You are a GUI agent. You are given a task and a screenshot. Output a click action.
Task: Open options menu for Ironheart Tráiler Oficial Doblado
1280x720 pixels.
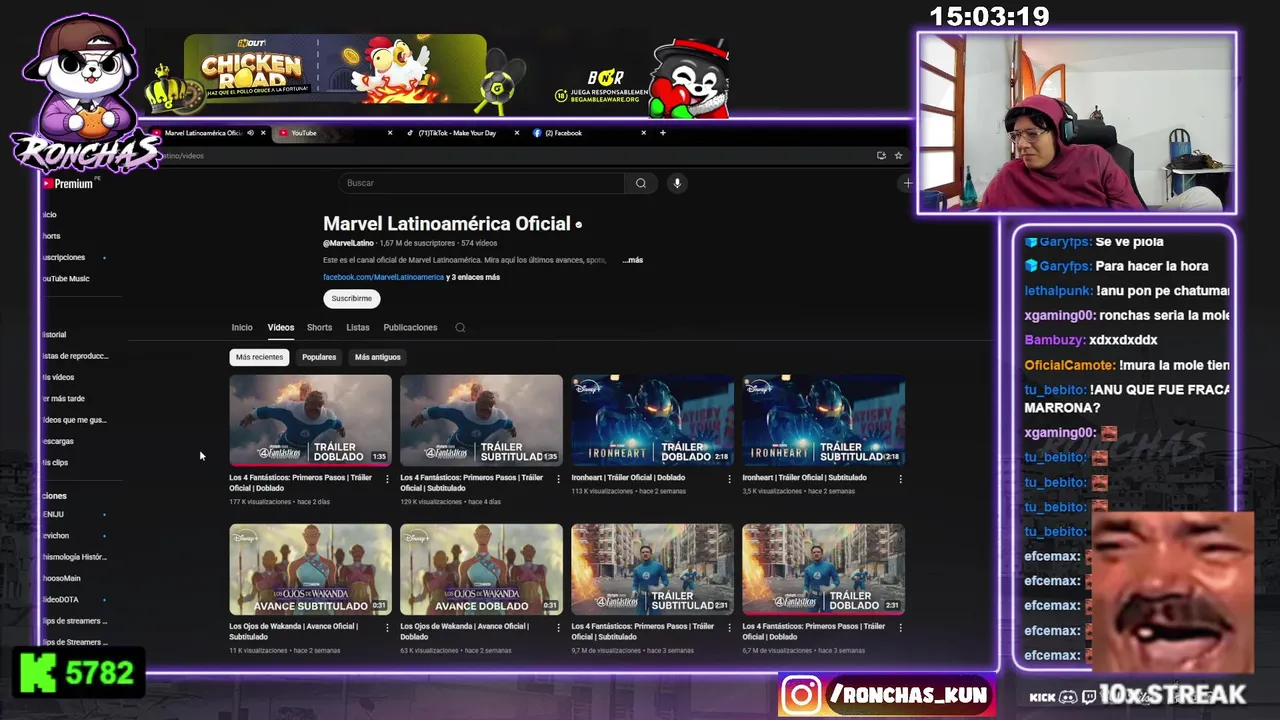pos(729,479)
